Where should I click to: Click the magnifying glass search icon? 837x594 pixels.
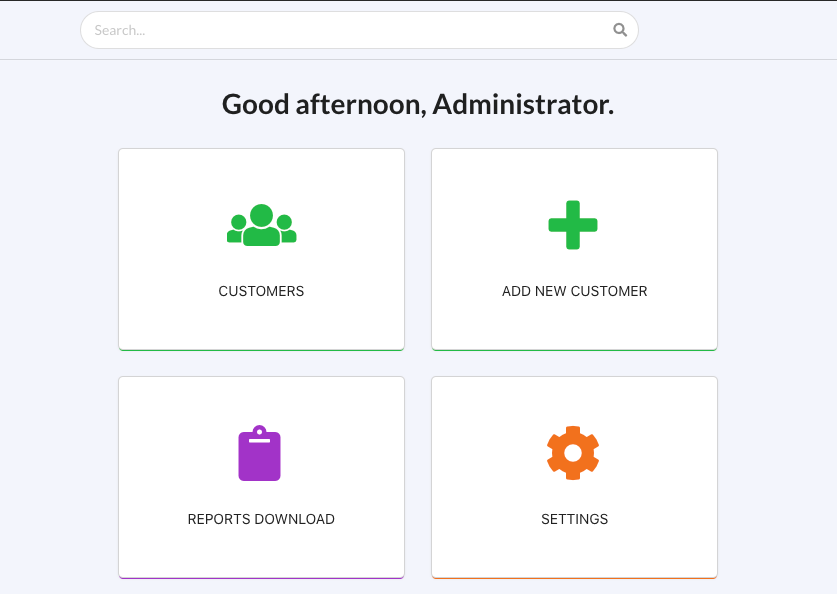click(x=620, y=30)
